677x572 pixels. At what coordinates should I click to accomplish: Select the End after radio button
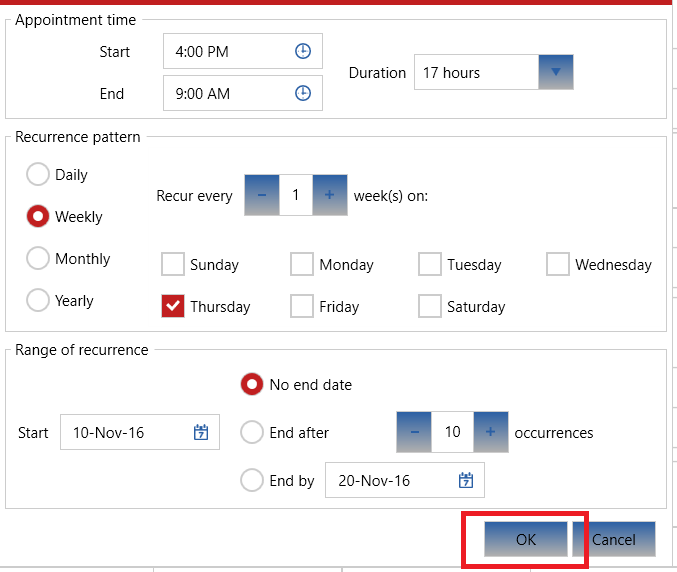click(252, 433)
